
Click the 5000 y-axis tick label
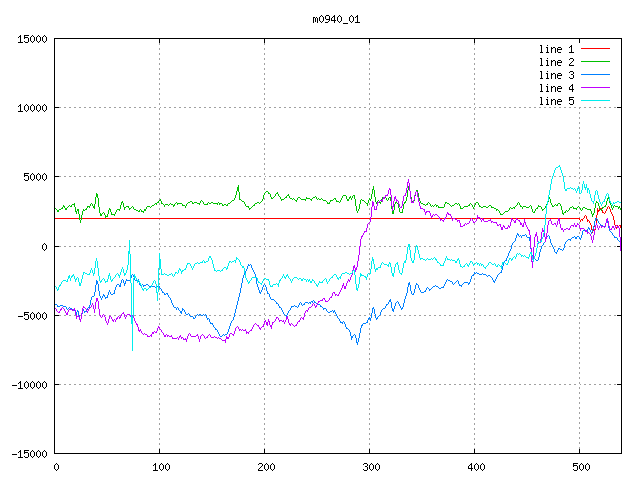click(x=35, y=177)
